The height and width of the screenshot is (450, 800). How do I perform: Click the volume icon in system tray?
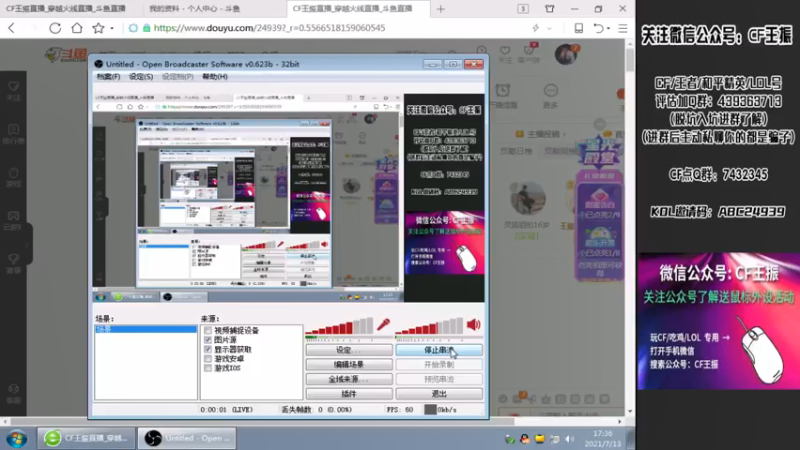pyautogui.click(x=570, y=439)
